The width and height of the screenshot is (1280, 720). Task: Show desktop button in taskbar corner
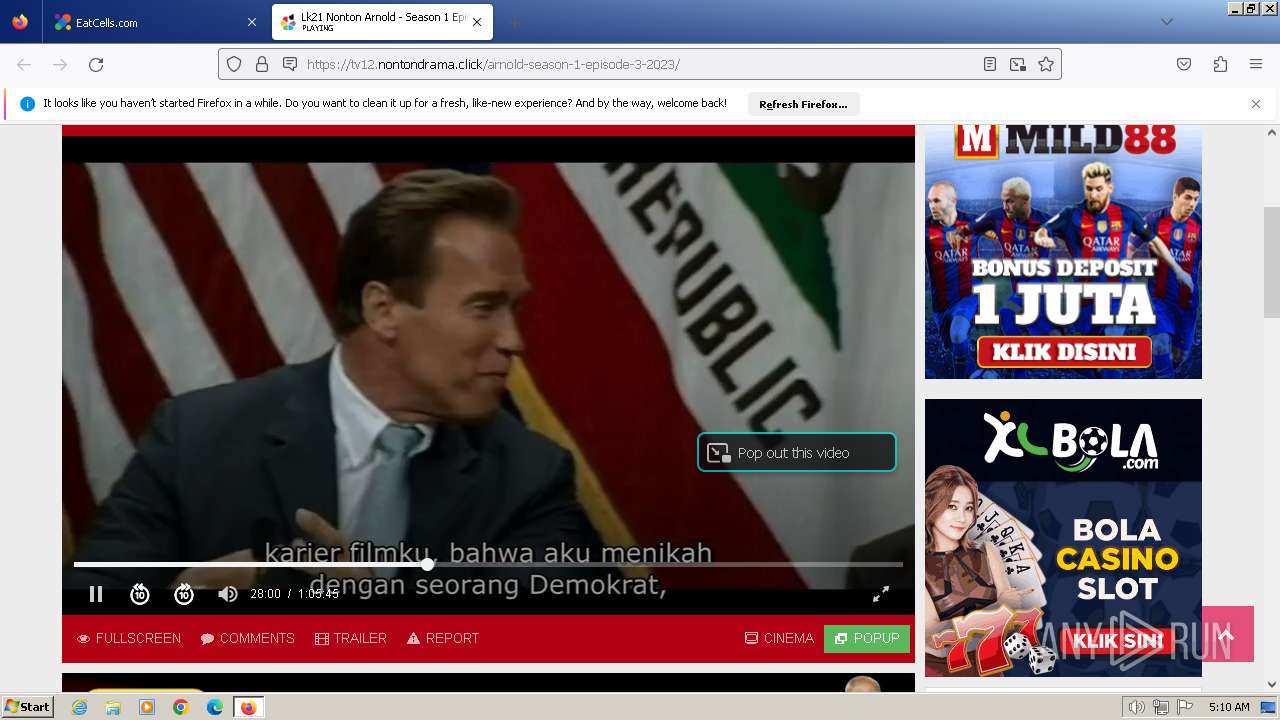coord(1268,707)
